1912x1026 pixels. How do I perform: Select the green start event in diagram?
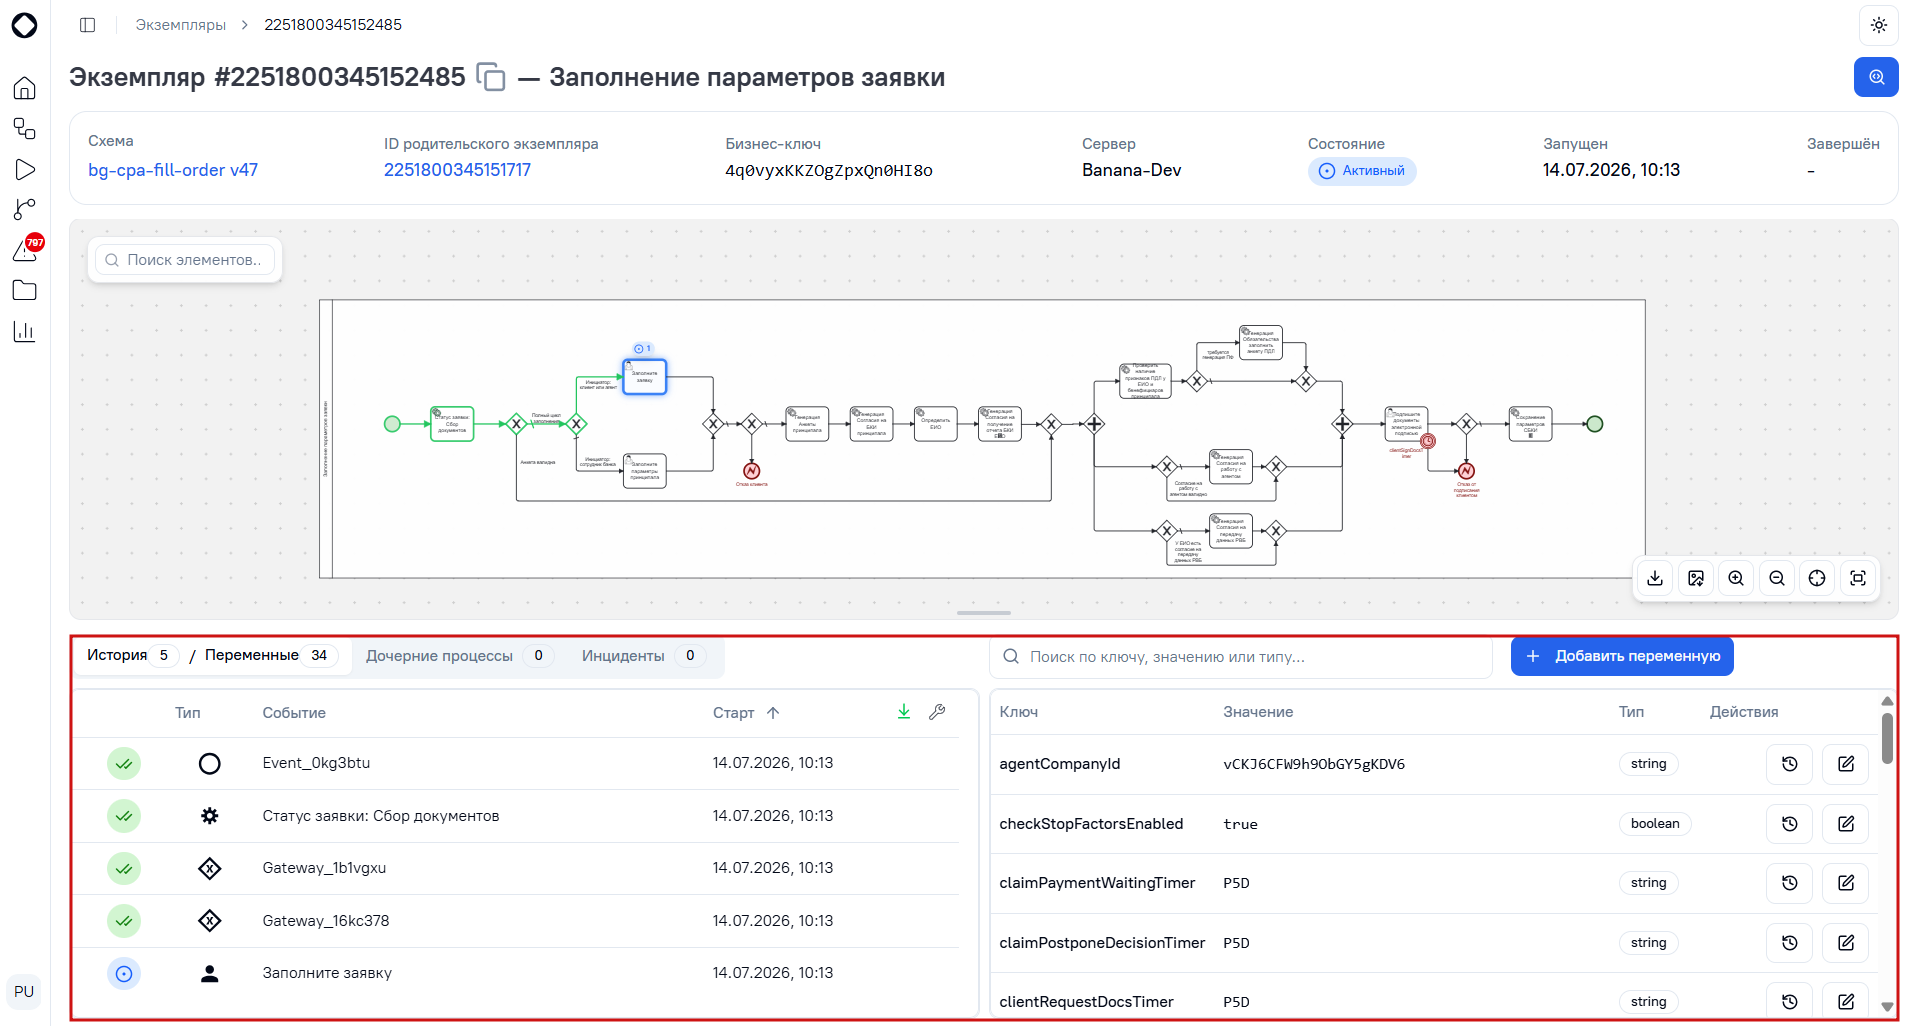[393, 424]
